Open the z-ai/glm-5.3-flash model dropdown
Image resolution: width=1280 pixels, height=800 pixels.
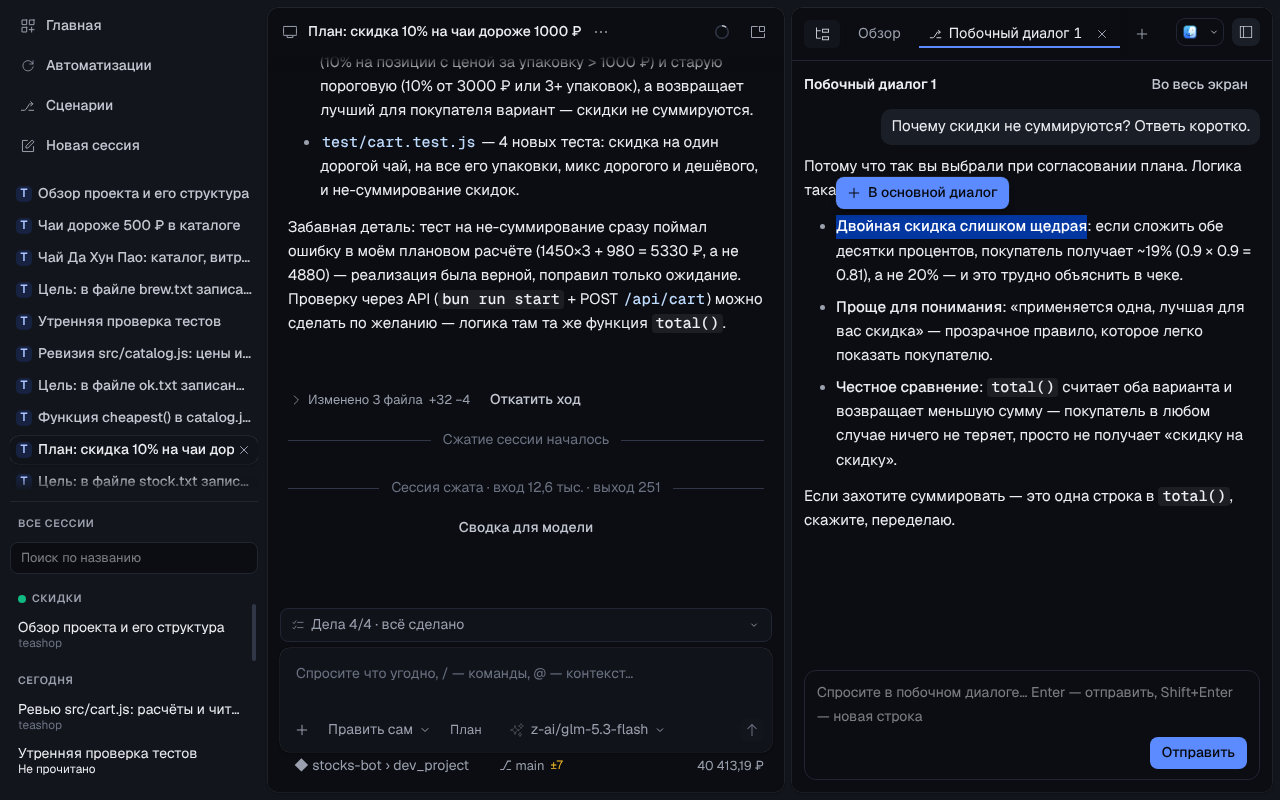coord(587,730)
